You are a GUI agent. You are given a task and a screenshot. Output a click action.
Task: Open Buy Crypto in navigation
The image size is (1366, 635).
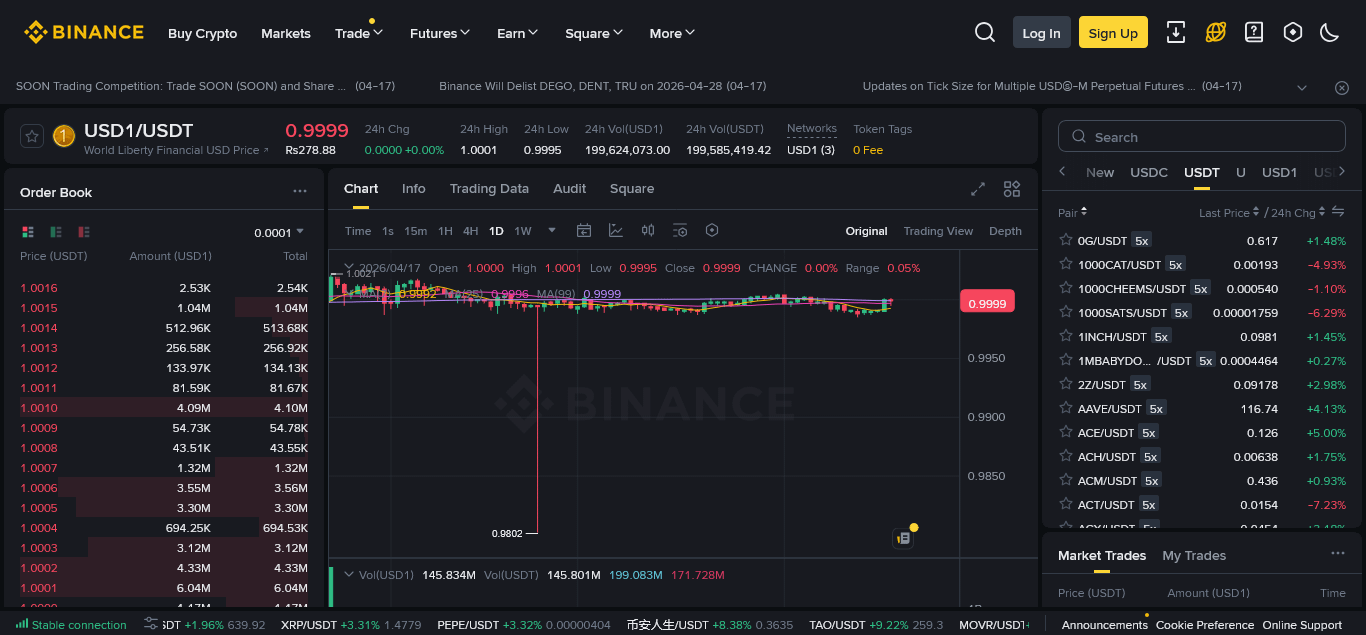pos(203,33)
